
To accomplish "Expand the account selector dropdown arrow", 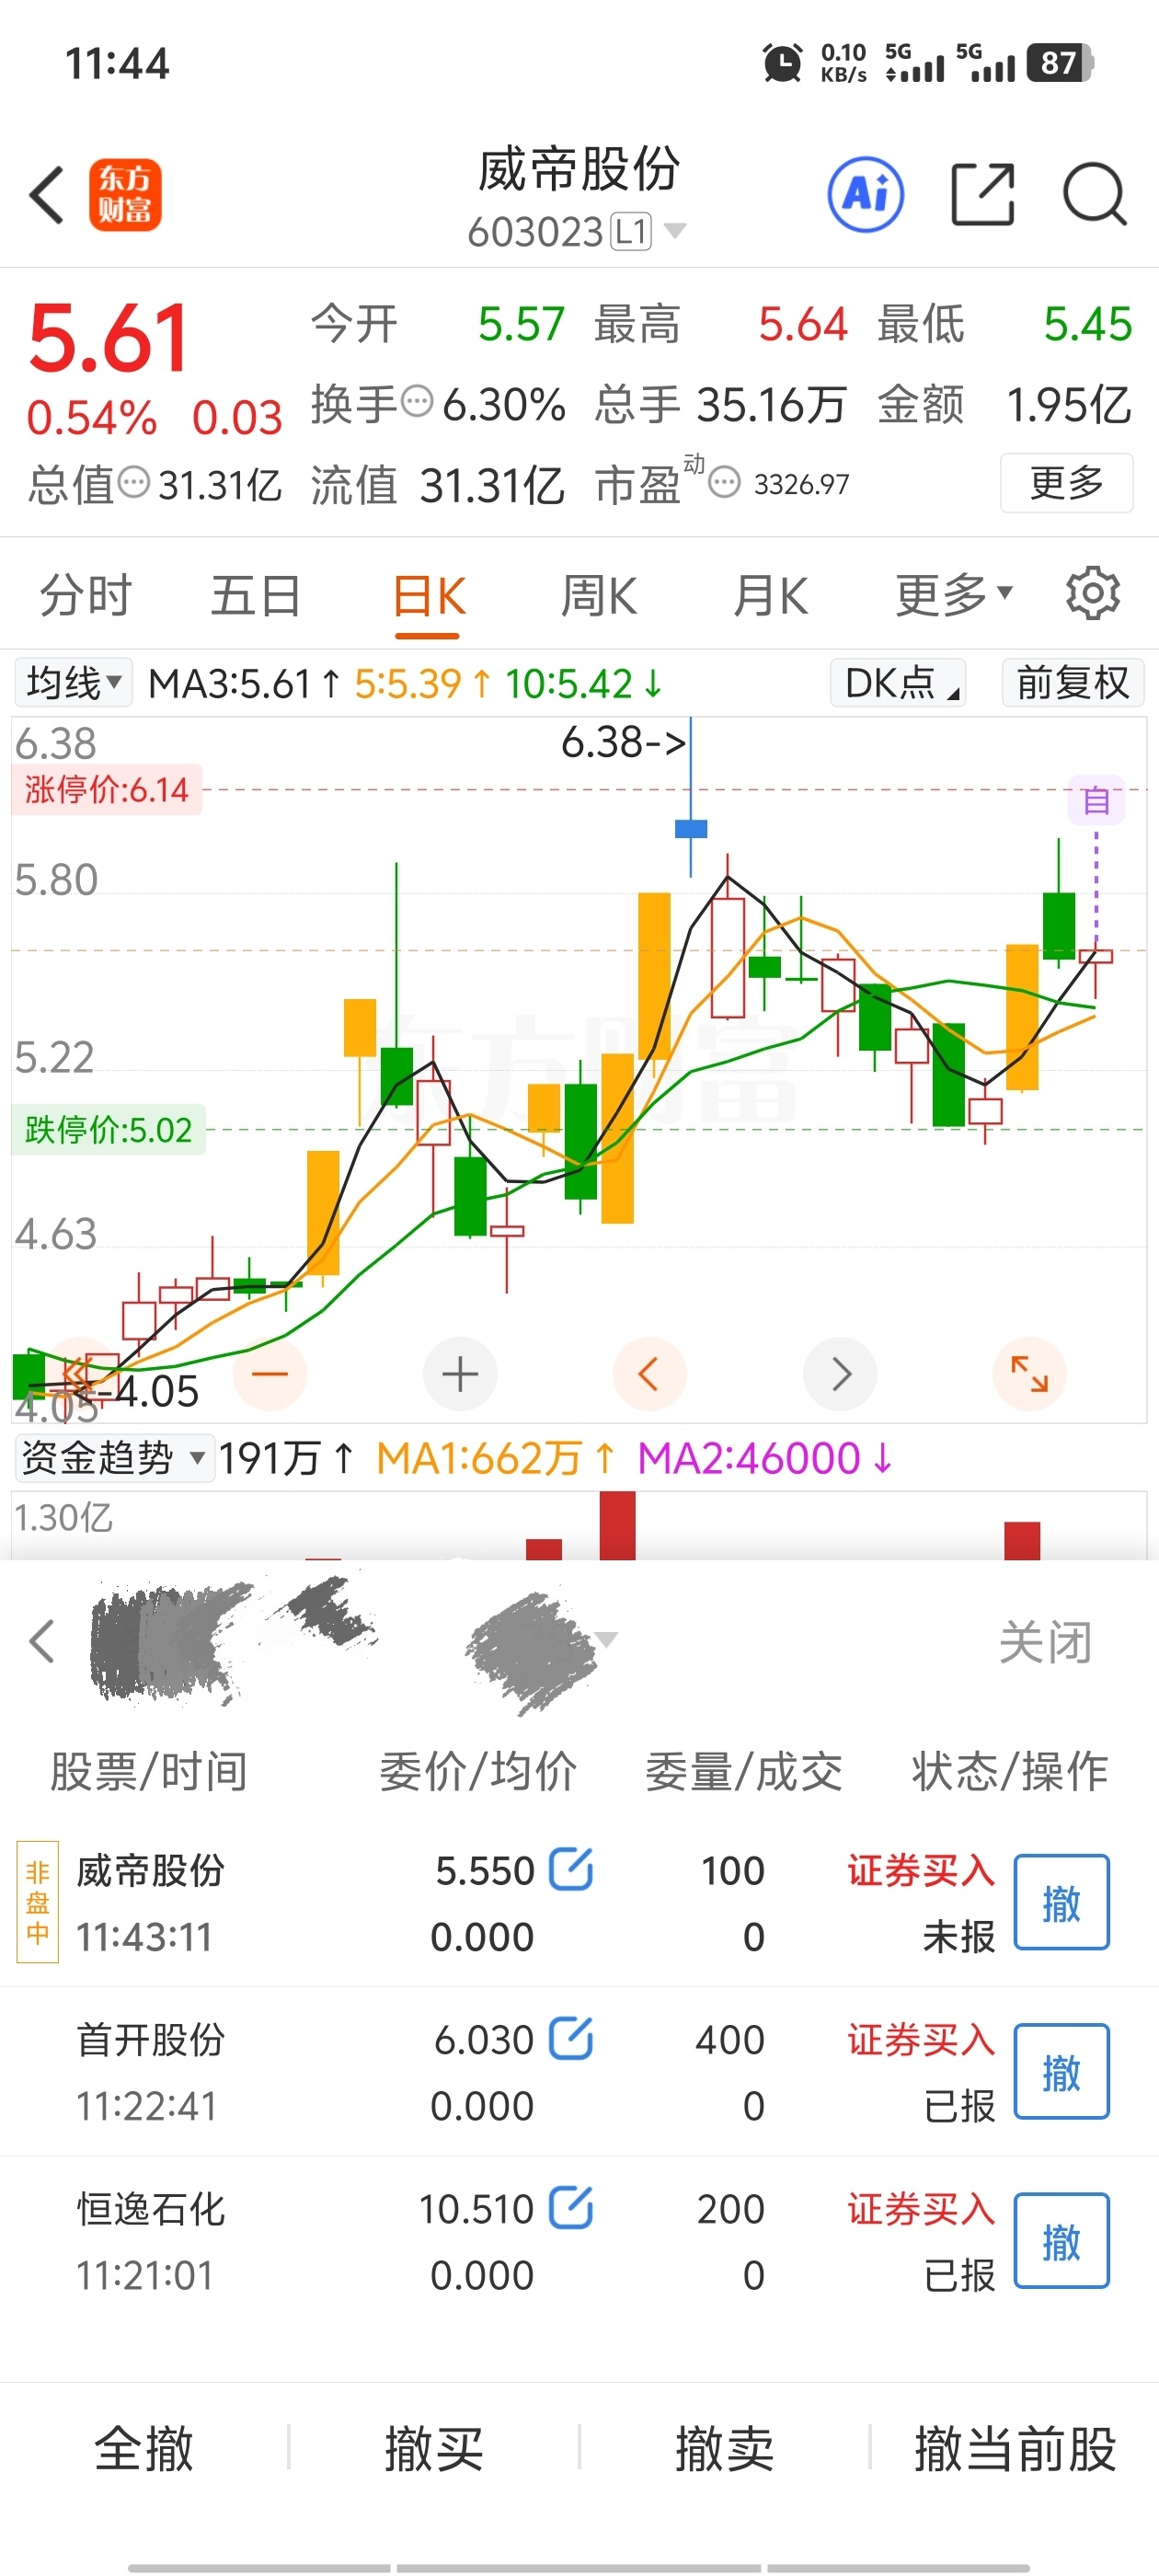I will pos(606,1639).
